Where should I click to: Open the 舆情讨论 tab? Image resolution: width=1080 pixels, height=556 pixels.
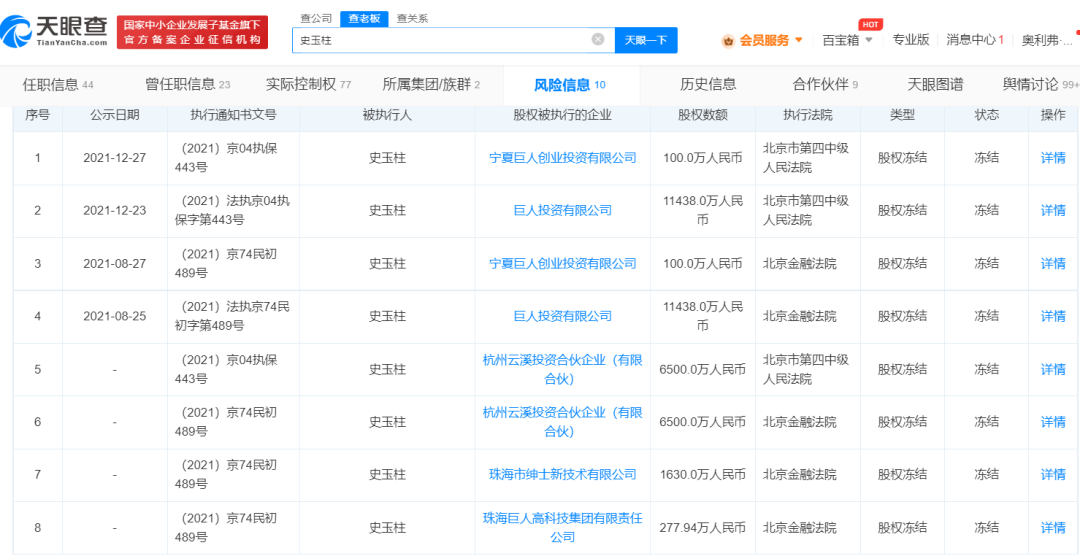[x=1041, y=85]
